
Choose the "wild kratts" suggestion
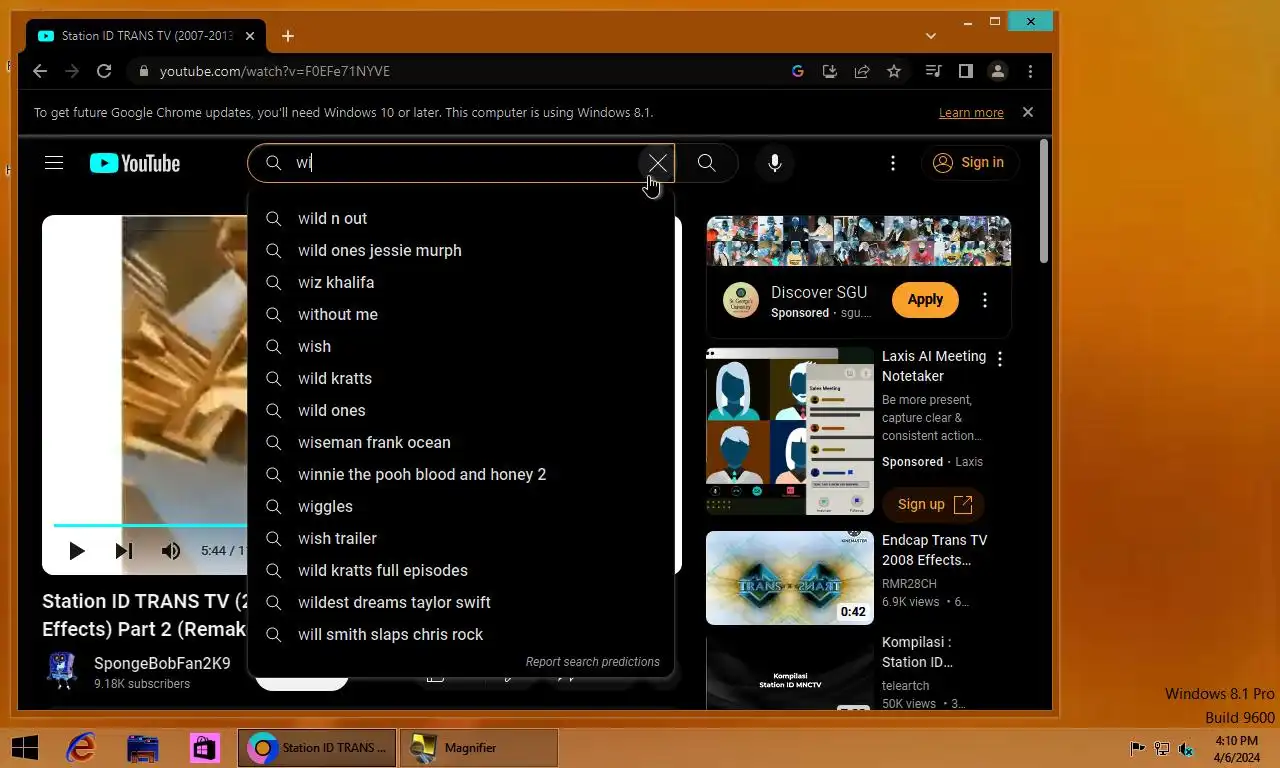tap(461, 378)
